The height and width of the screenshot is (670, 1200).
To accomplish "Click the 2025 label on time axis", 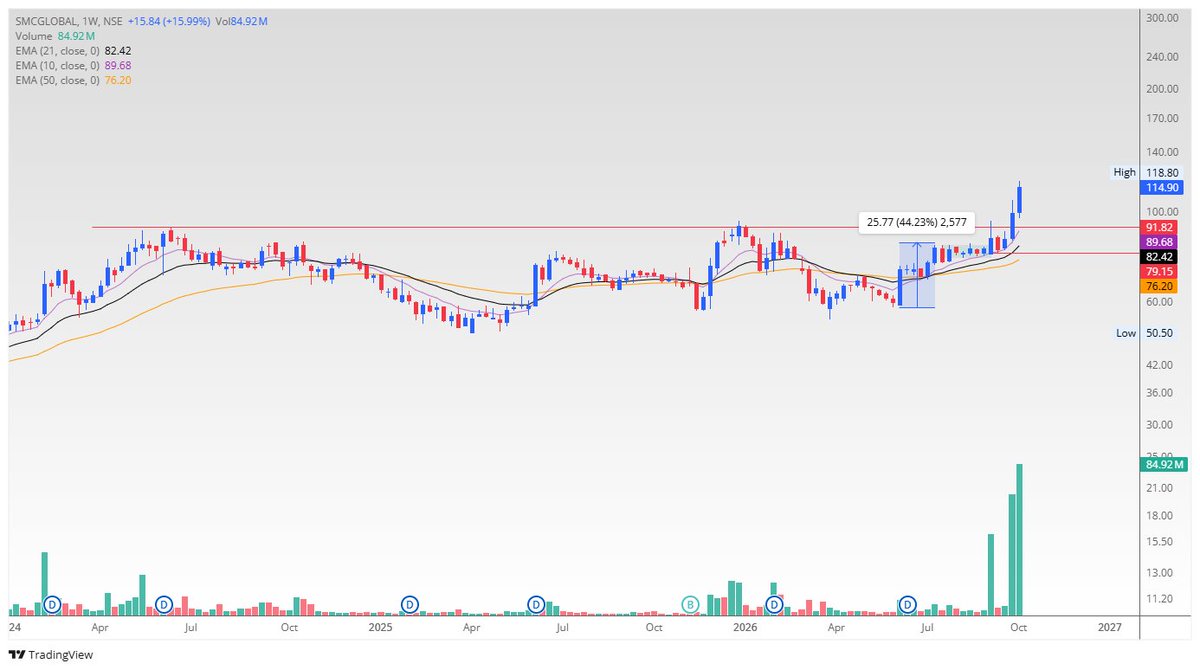I will pos(380,628).
